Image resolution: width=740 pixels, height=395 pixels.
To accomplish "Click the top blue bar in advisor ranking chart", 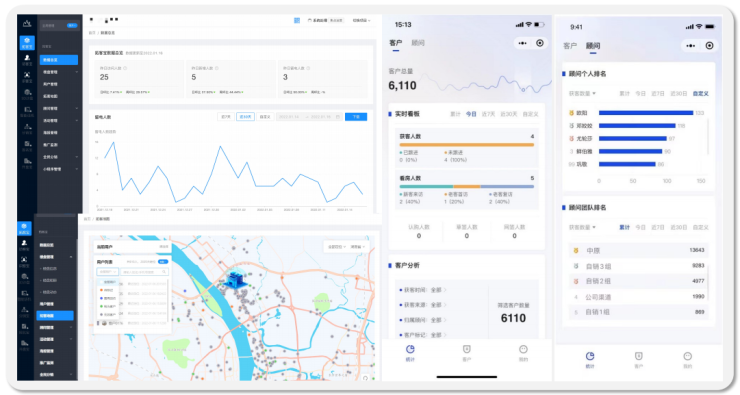I will (x=646, y=113).
